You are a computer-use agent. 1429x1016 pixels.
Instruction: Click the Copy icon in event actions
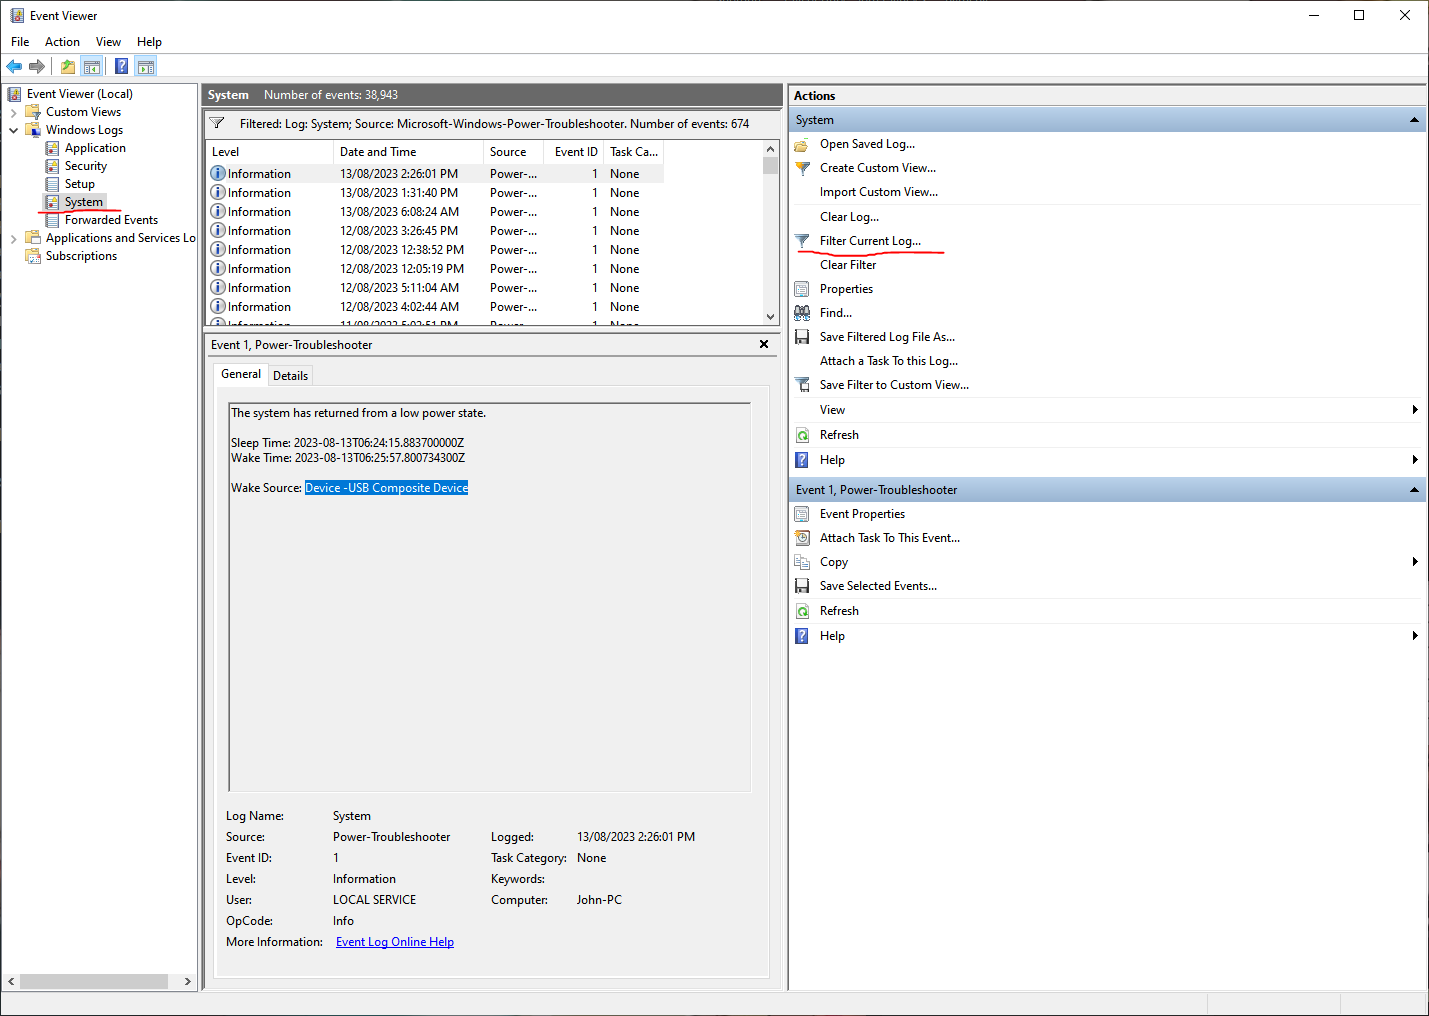click(x=802, y=562)
